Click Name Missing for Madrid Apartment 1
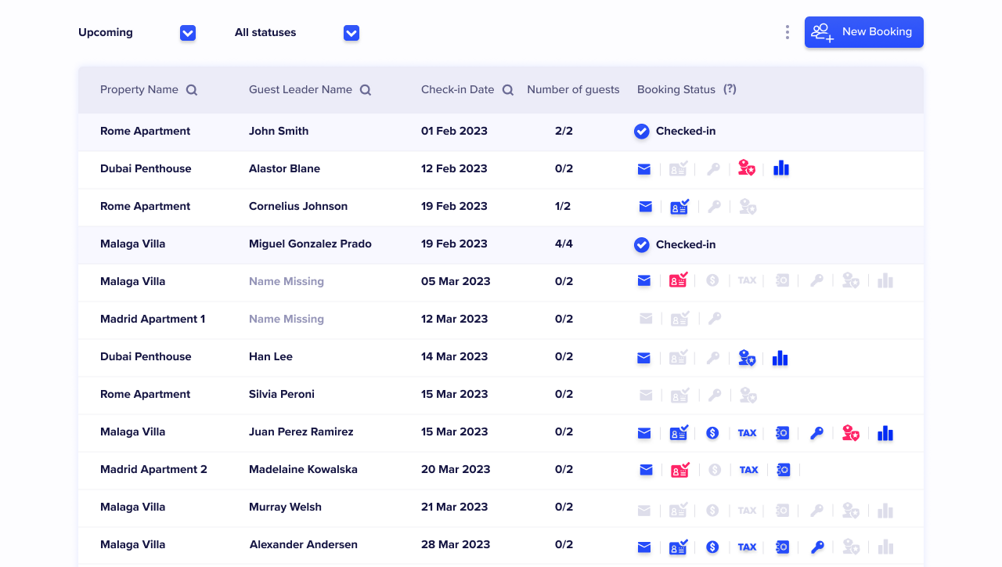The image size is (1002, 567). [286, 319]
